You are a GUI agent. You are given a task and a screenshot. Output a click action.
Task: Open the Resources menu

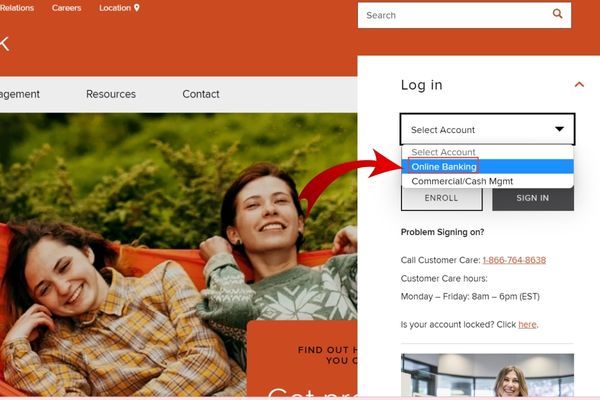(111, 94)
